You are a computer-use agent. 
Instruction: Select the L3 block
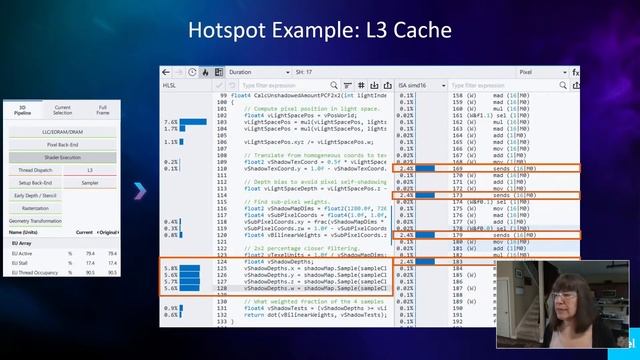click(x=90, y=170)
